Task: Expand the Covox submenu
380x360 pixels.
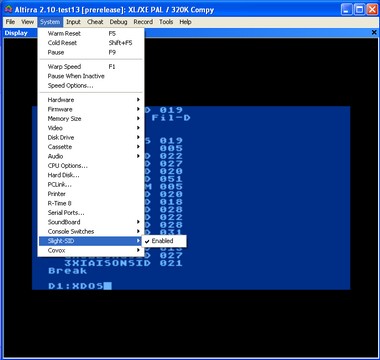Action: (x=91, y=250)
